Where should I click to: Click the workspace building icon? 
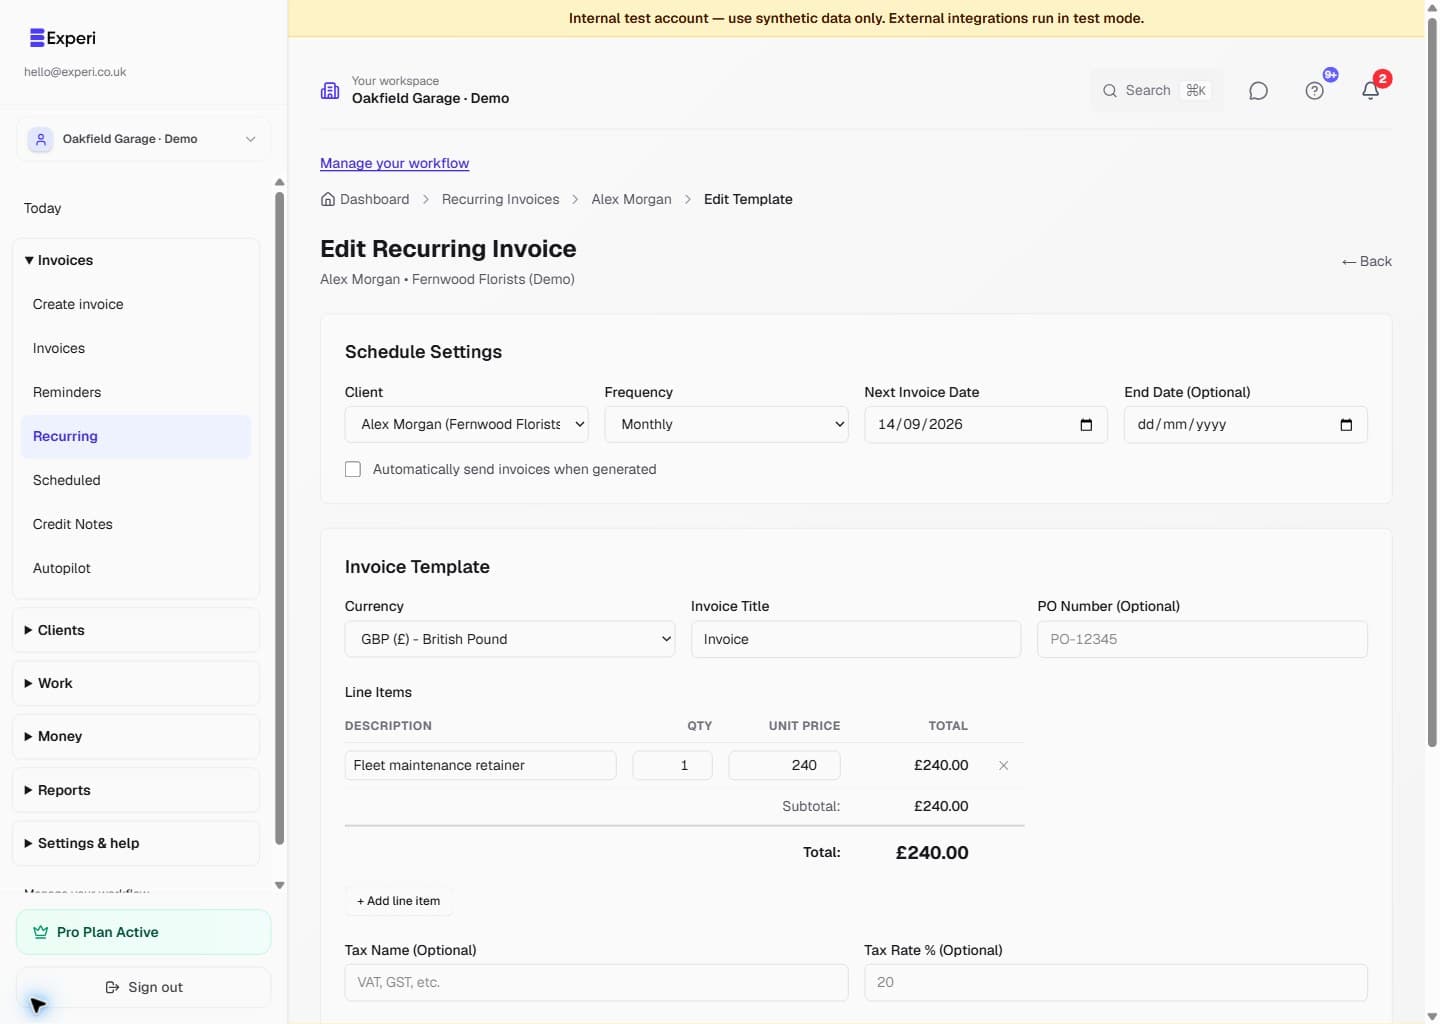point(330,91)
